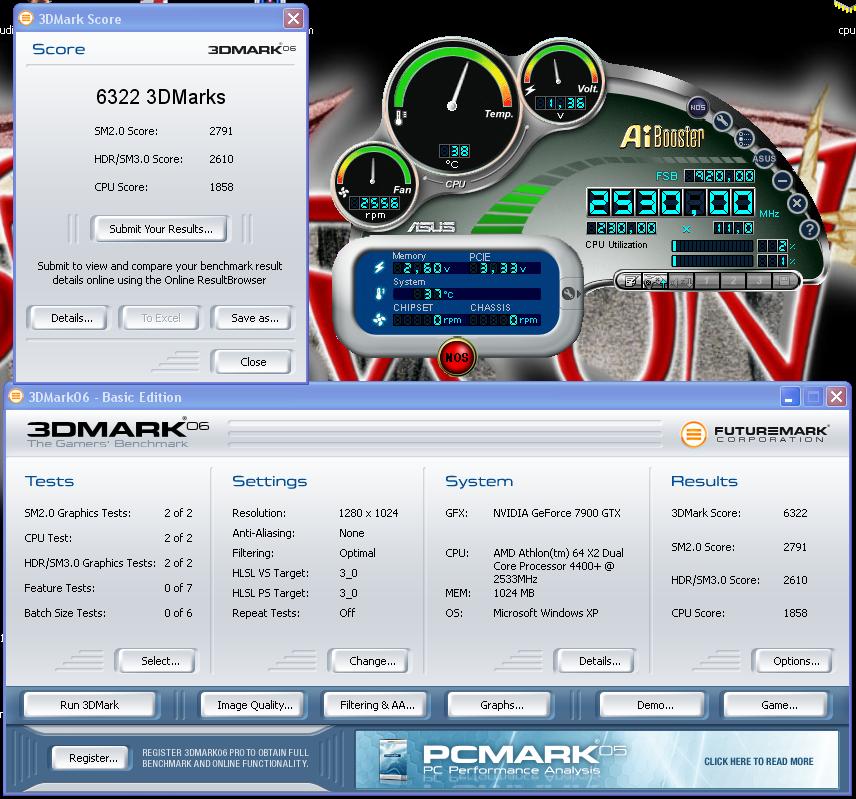Click the To Excel button
This screenshot has height=799, width=856.
click(x=160, y=318)
